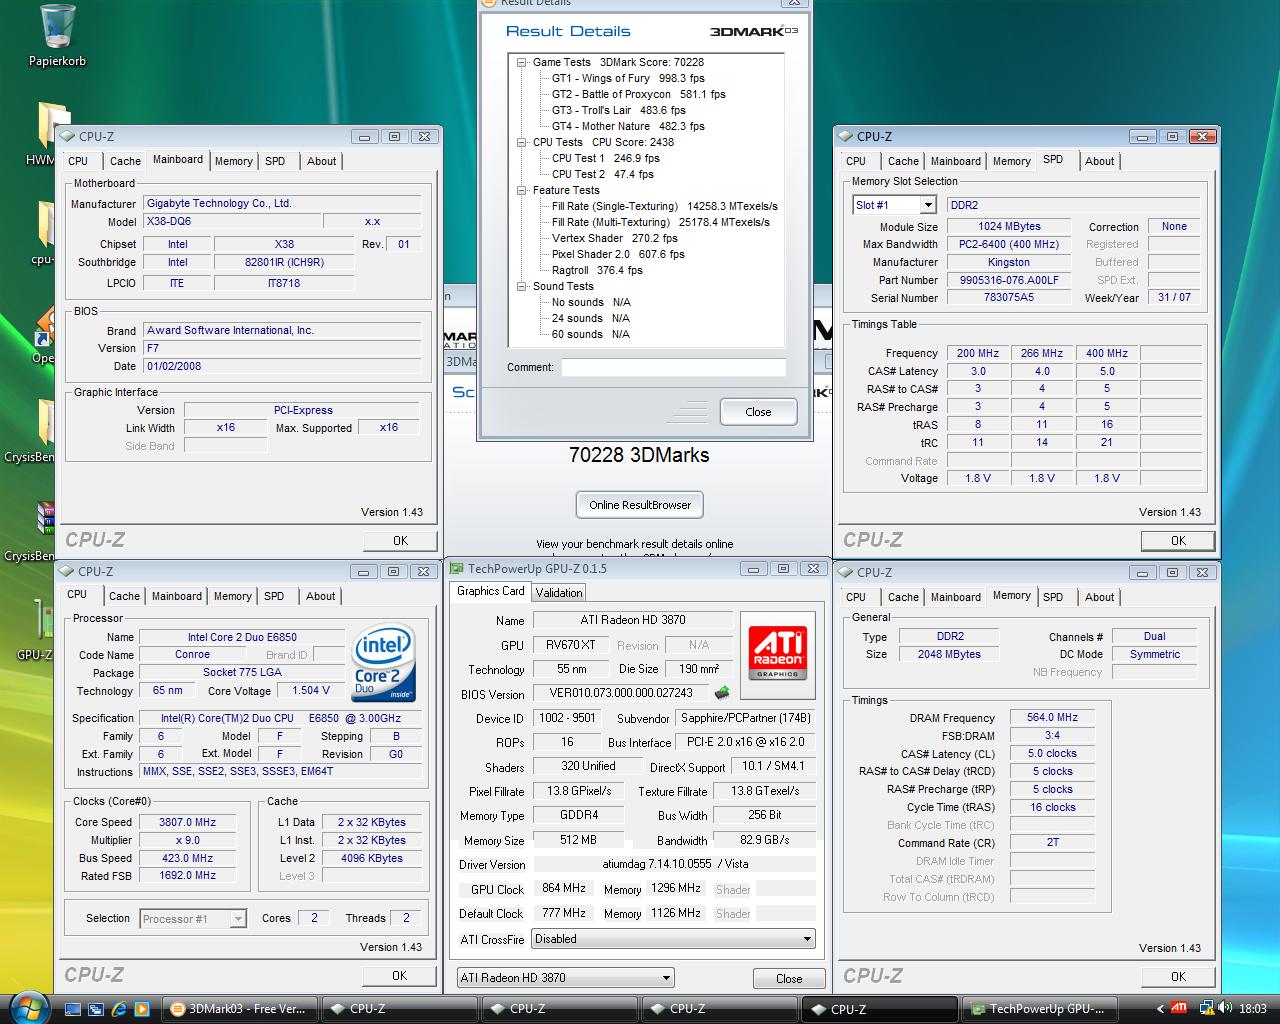Image resolution: width=1280 pixels, height=1024 pixels.
Task: Click the CPU-Z SPD window title icon
Action: (x=845, y=136)
